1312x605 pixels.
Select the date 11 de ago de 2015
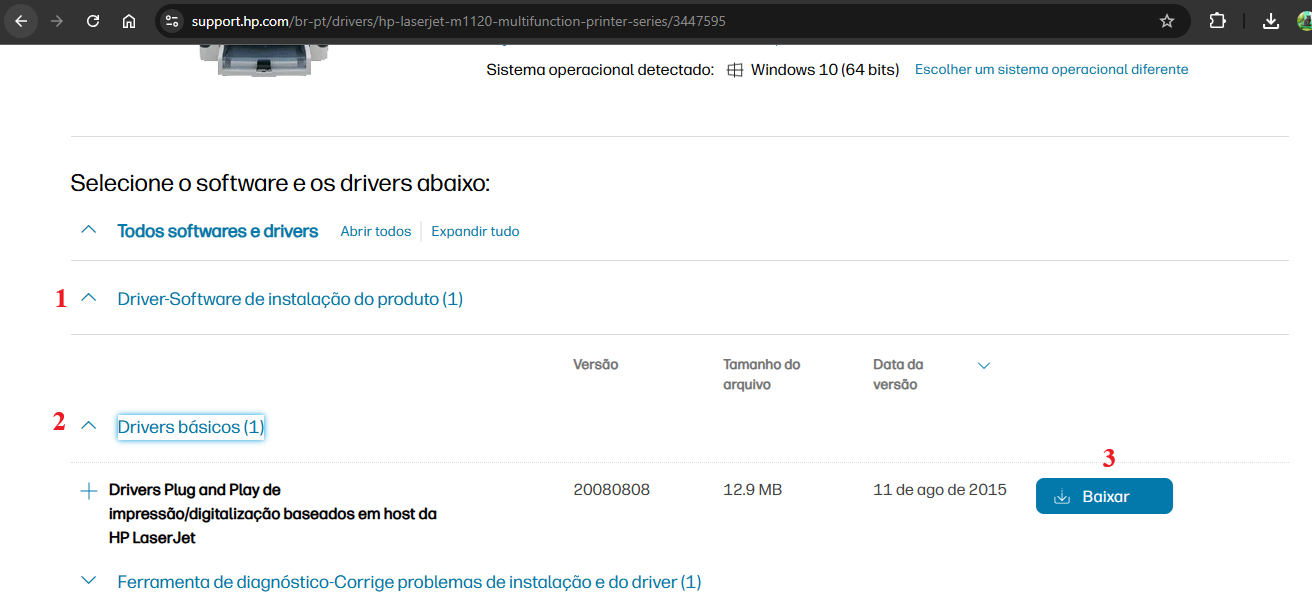tap(940, 490)
